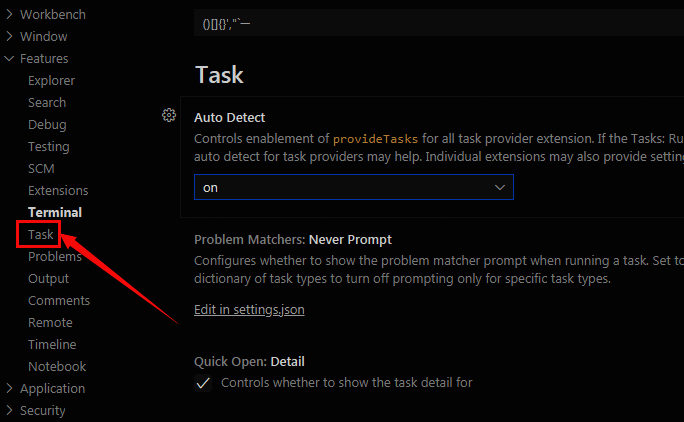
Task: Open Edit in settings.json link
Action: [x=249, y=310]
